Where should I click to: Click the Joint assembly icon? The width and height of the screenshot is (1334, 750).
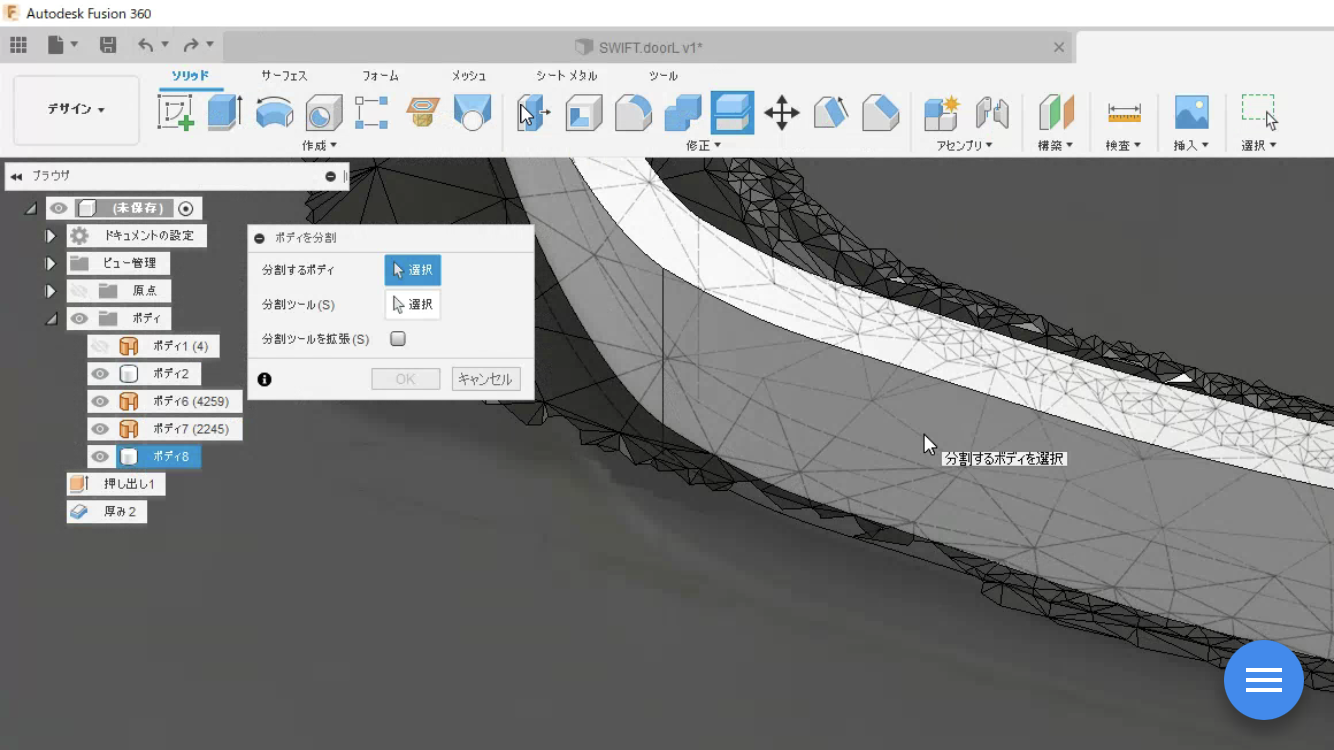pos(992,112)
